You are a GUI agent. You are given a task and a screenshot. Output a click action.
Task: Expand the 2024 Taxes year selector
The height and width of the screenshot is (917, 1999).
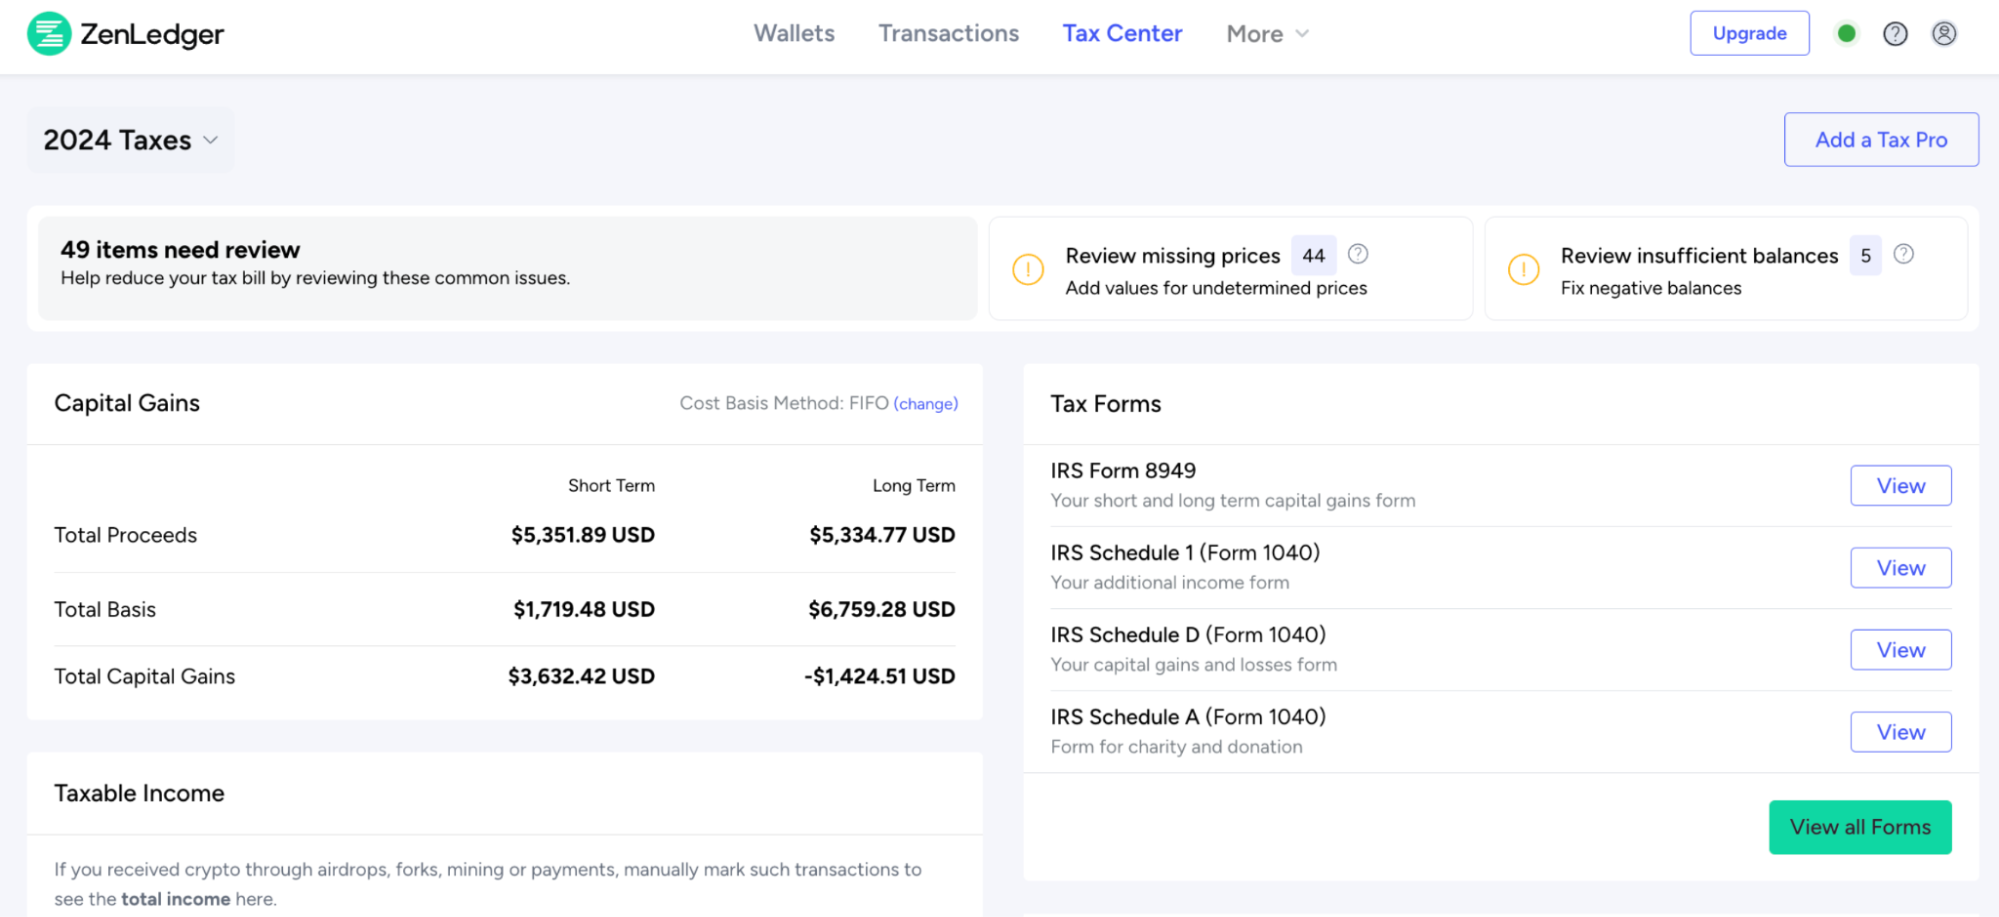(130, 140)
